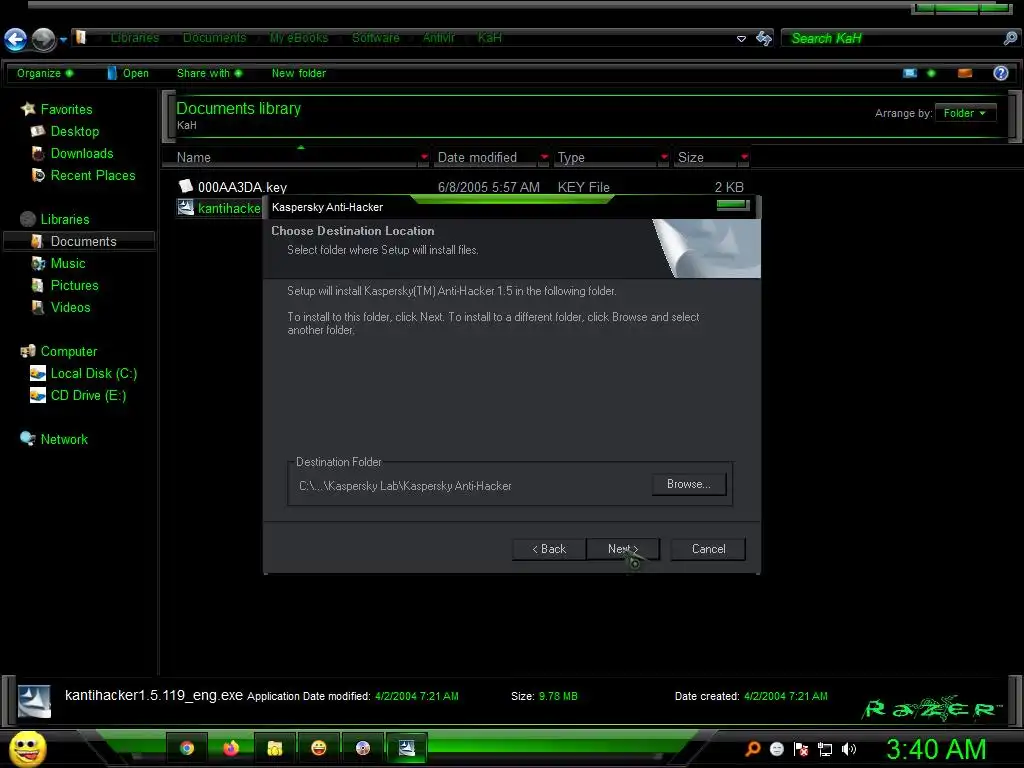Open Desktop in the navigation pane
Image resolution: width=1024 pixels, height=768 pixels.
(x=65, y=131)
